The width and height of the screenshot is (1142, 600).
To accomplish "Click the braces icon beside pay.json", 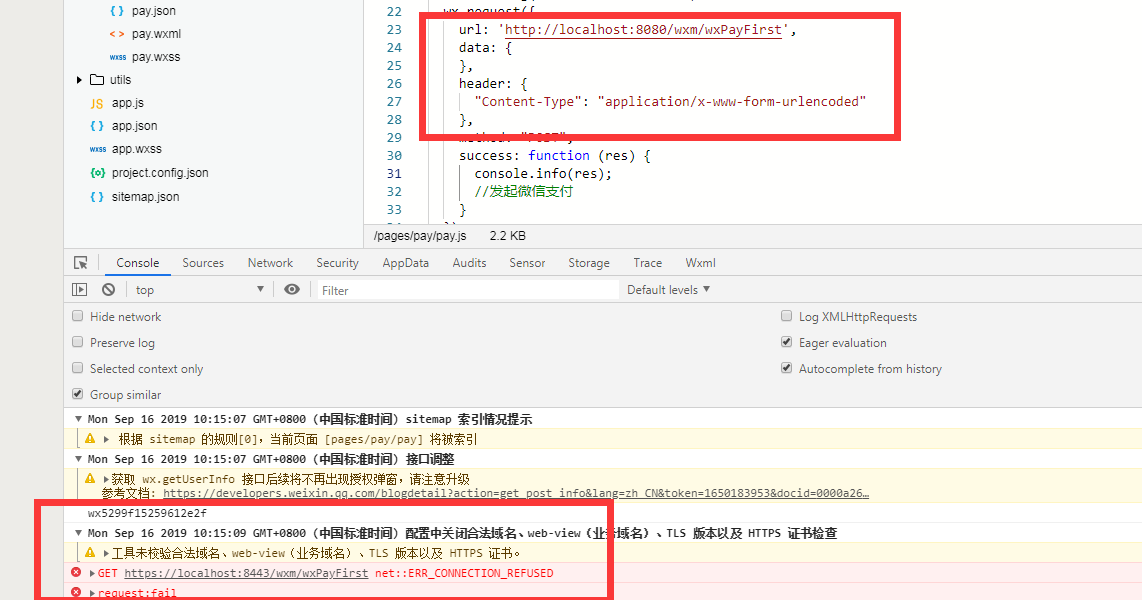I will point(117,11).
